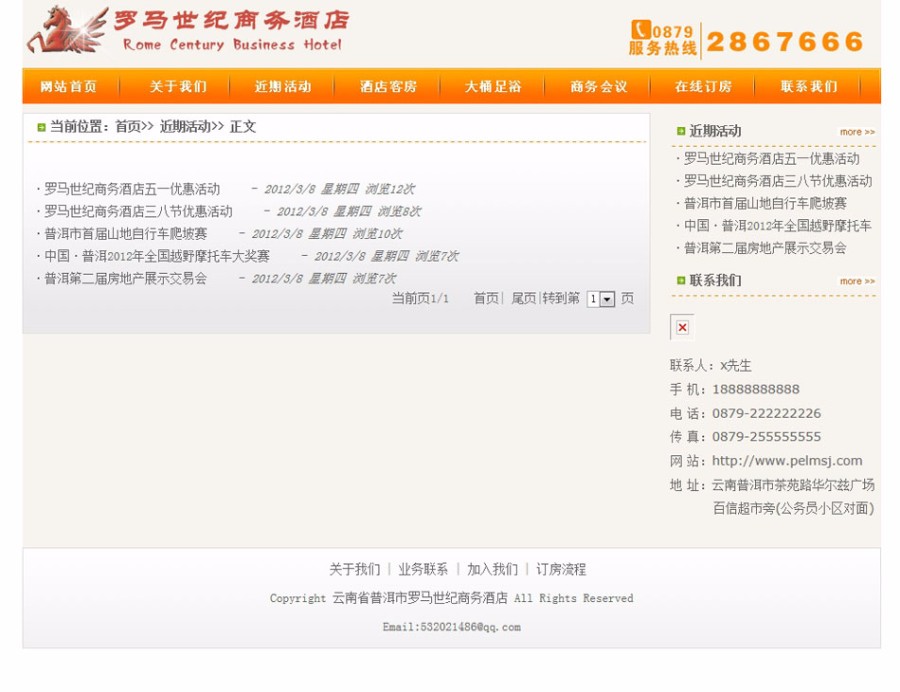Click the green square icon beside 近期活动 heading
Viewport: 900px width, 692px height.
[x=682, y=131]
